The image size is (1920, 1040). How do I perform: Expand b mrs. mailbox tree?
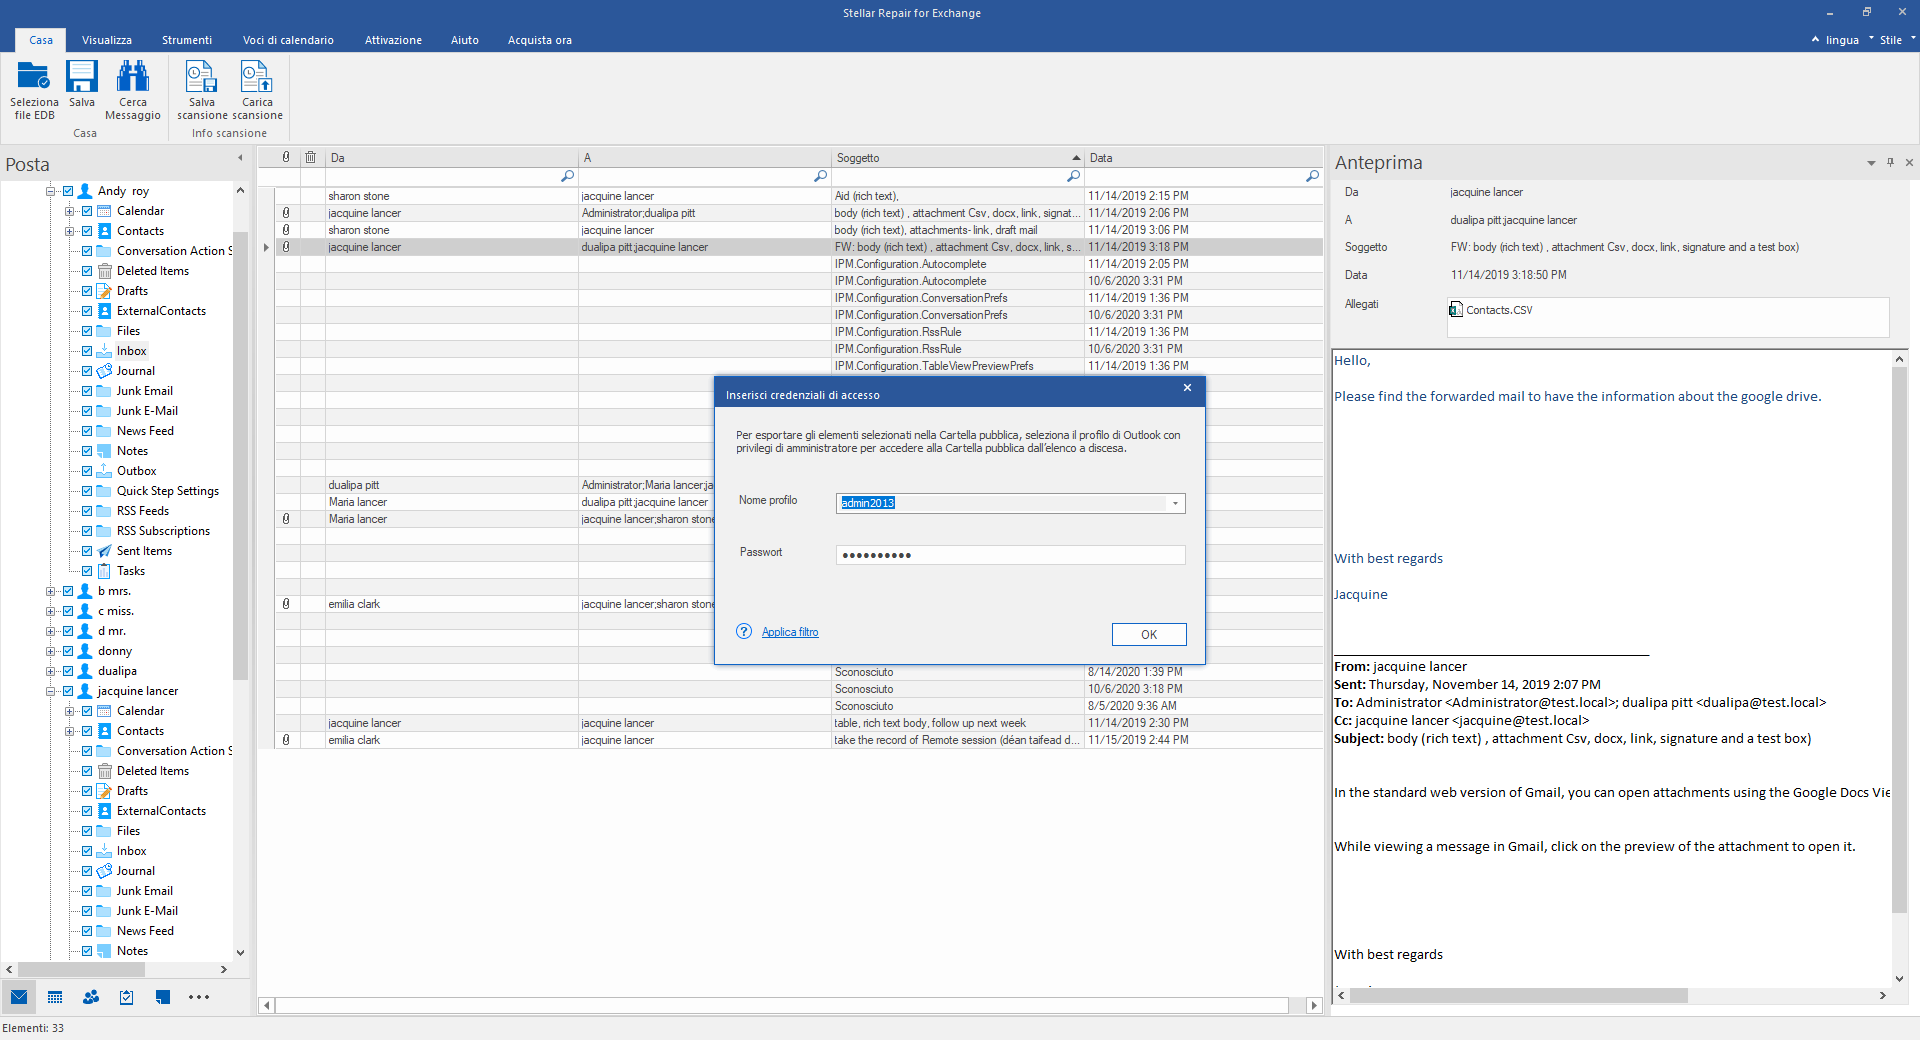[50, 591]
